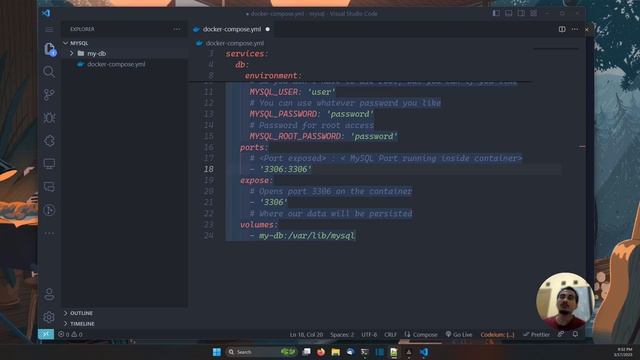Image resolution: width=640 pixels, height=360 pixels.
Task: Open the Run and Debug view
Action: tap(49, 118)
